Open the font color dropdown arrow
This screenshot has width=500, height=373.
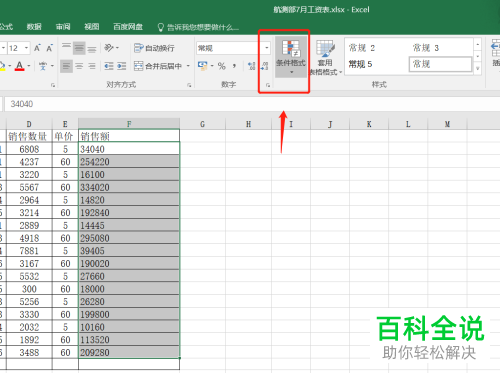coord(29,66)
